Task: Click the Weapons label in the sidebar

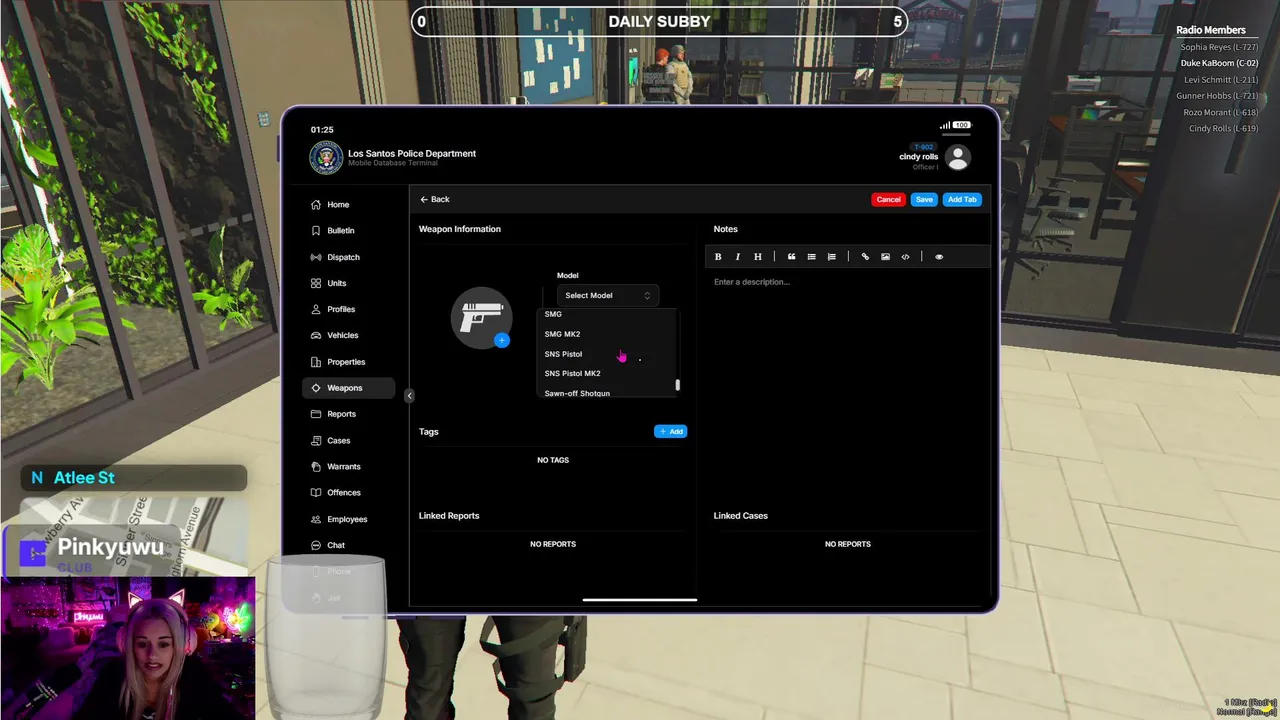Action: (344, 388)
